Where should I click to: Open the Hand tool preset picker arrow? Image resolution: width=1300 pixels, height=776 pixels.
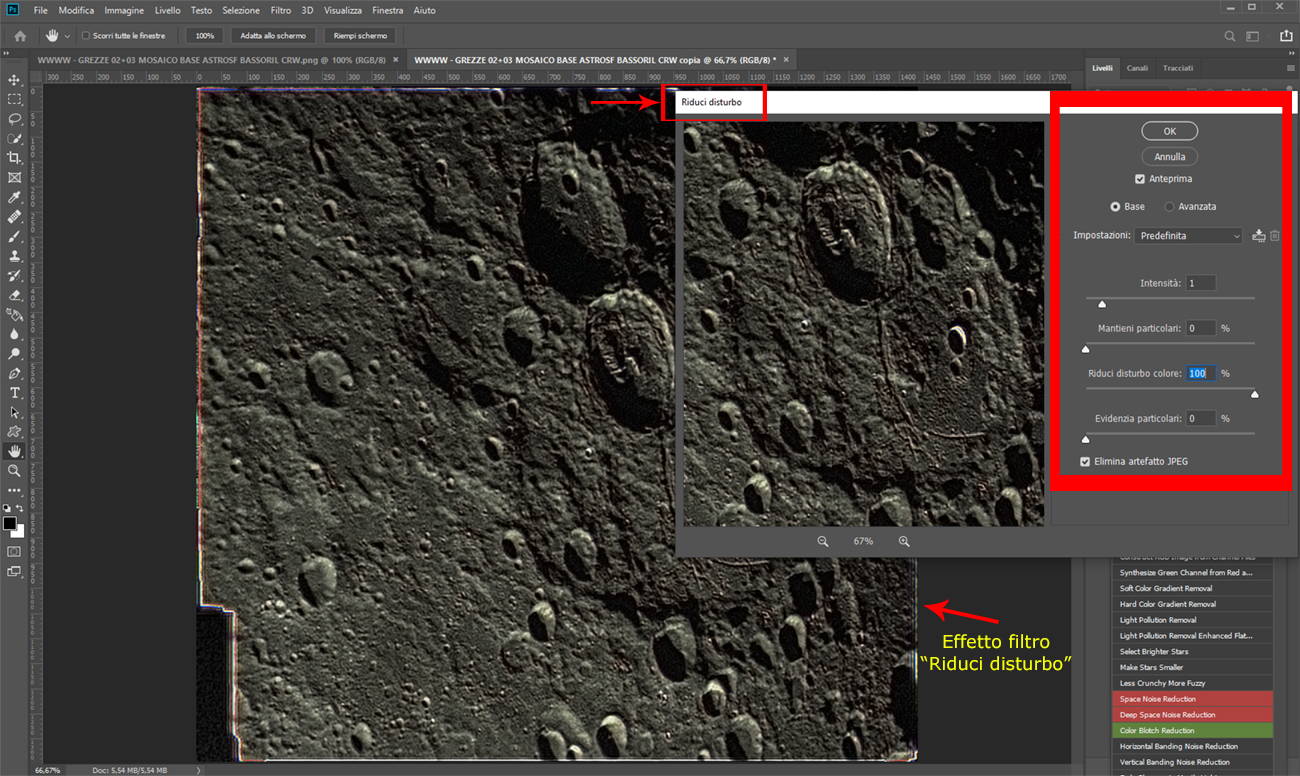[x=66, y=36]
